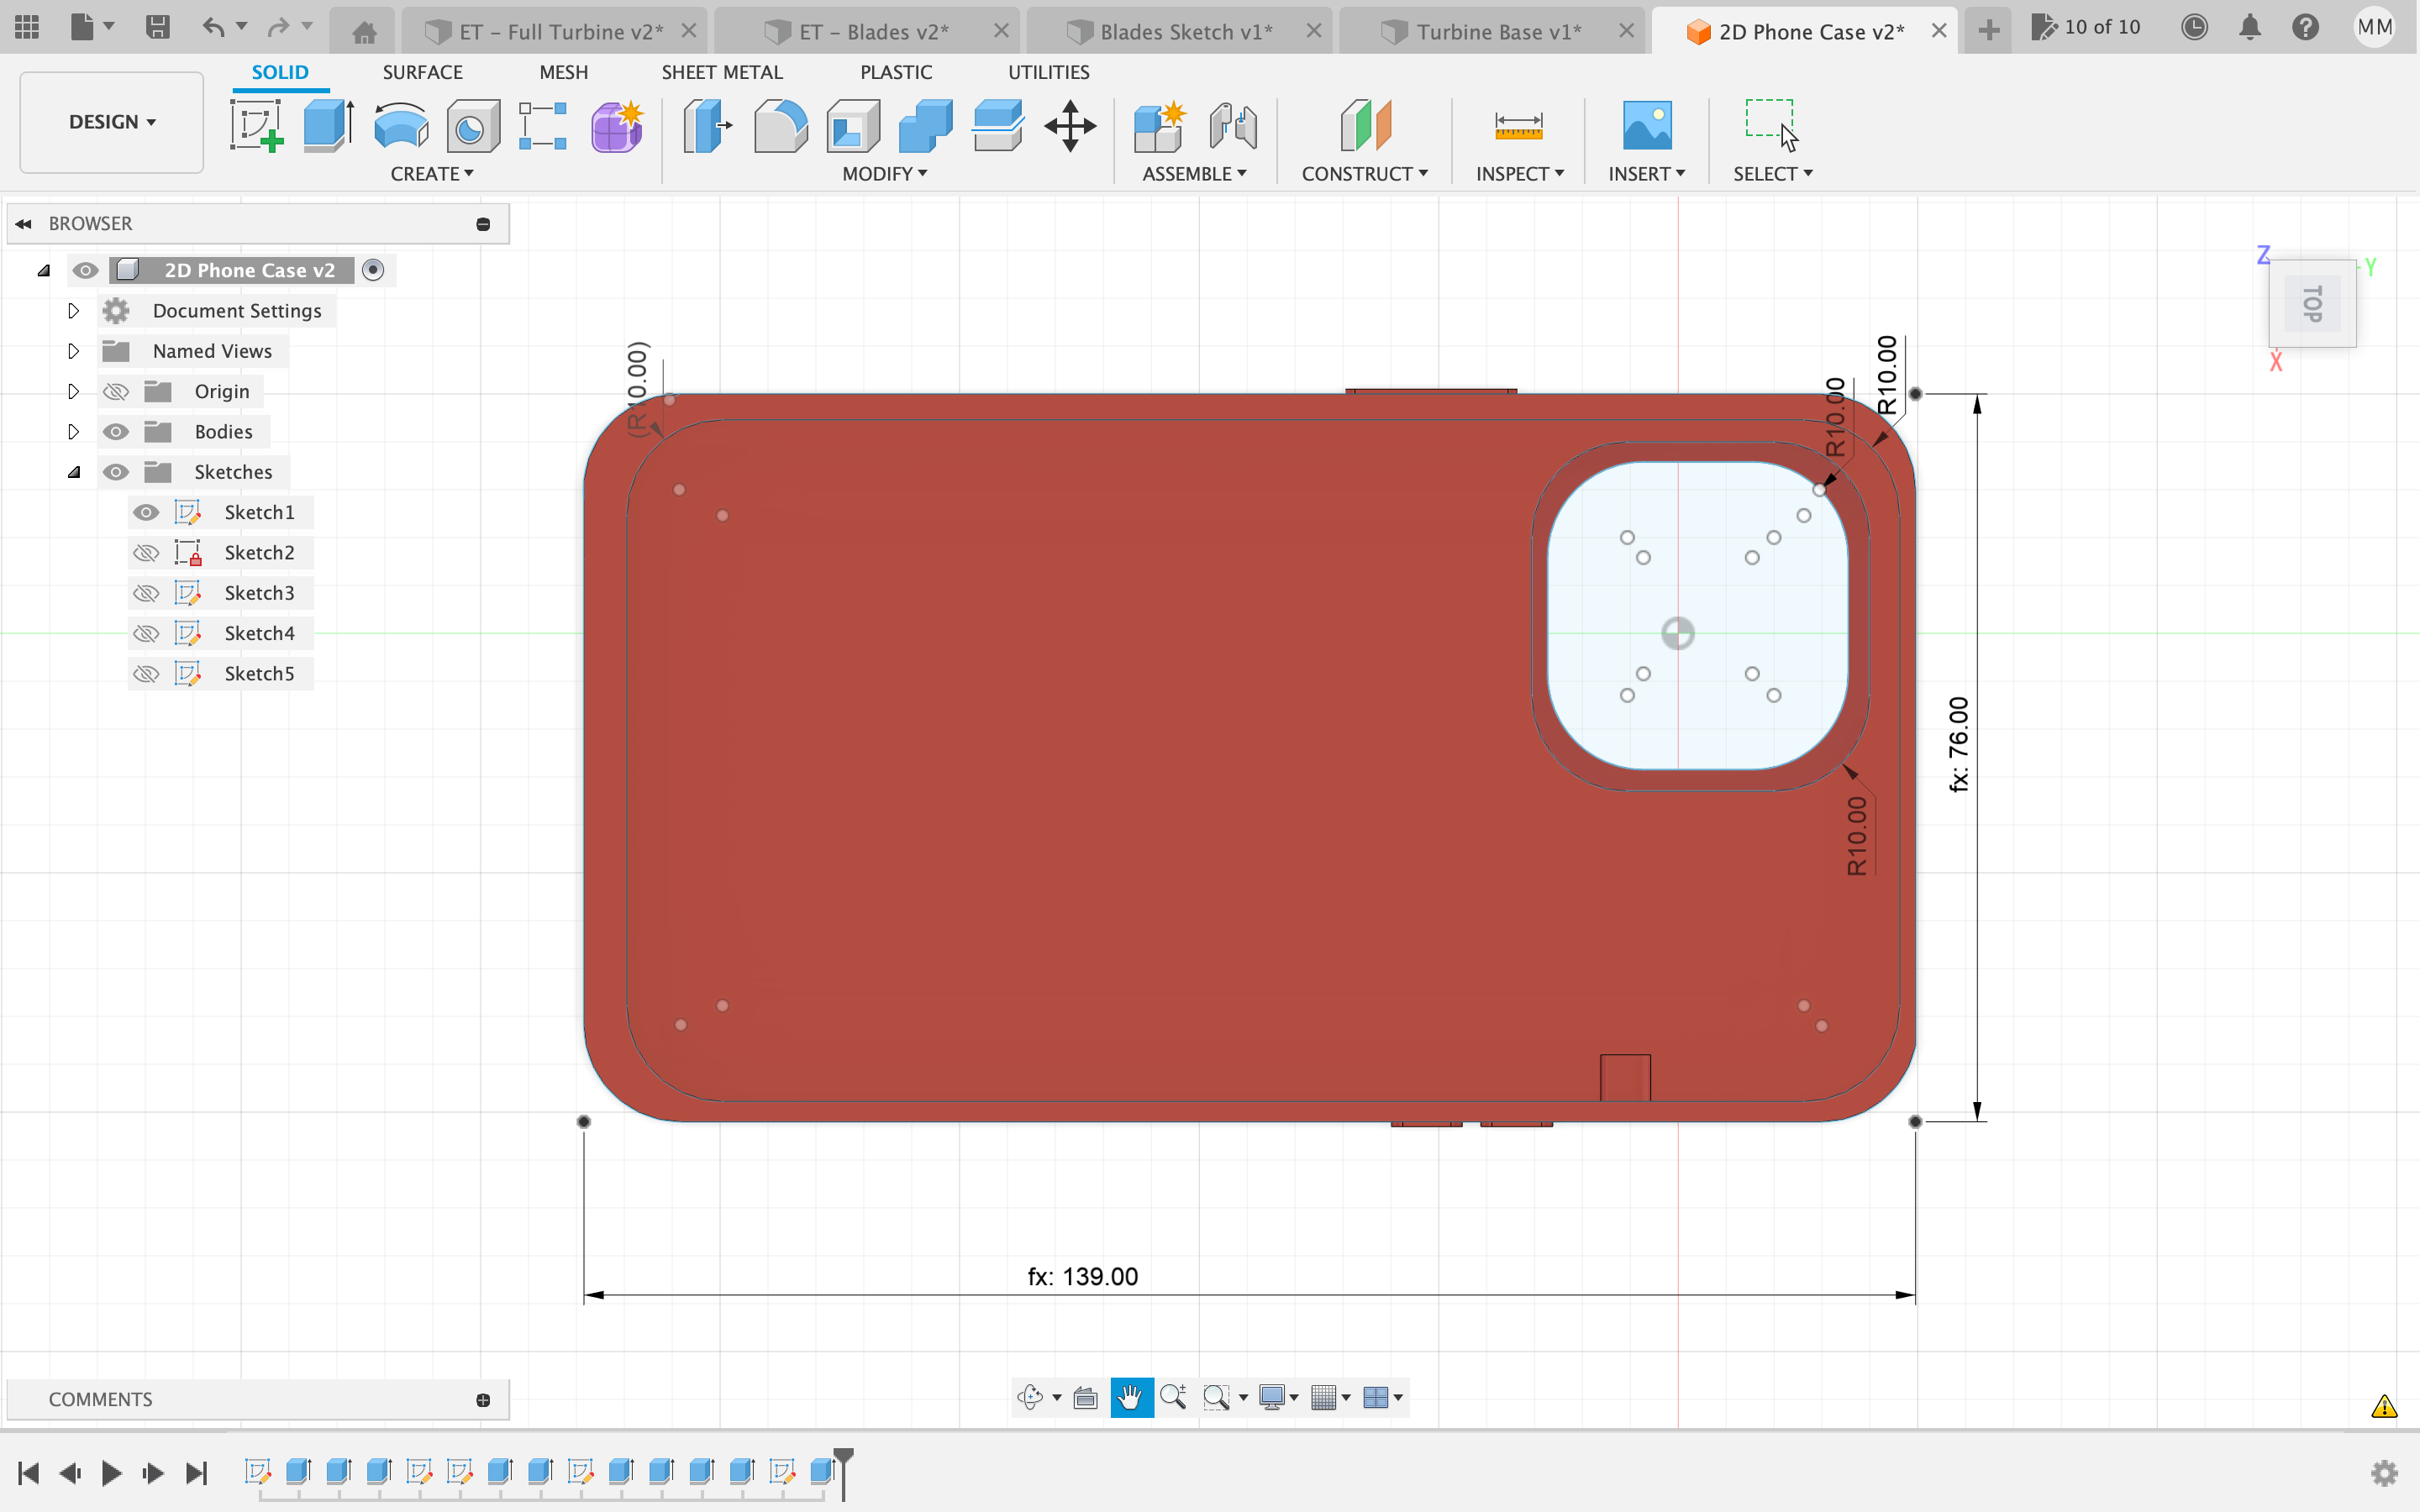Toggle visibility of the Bodies folder

(116, 432)
